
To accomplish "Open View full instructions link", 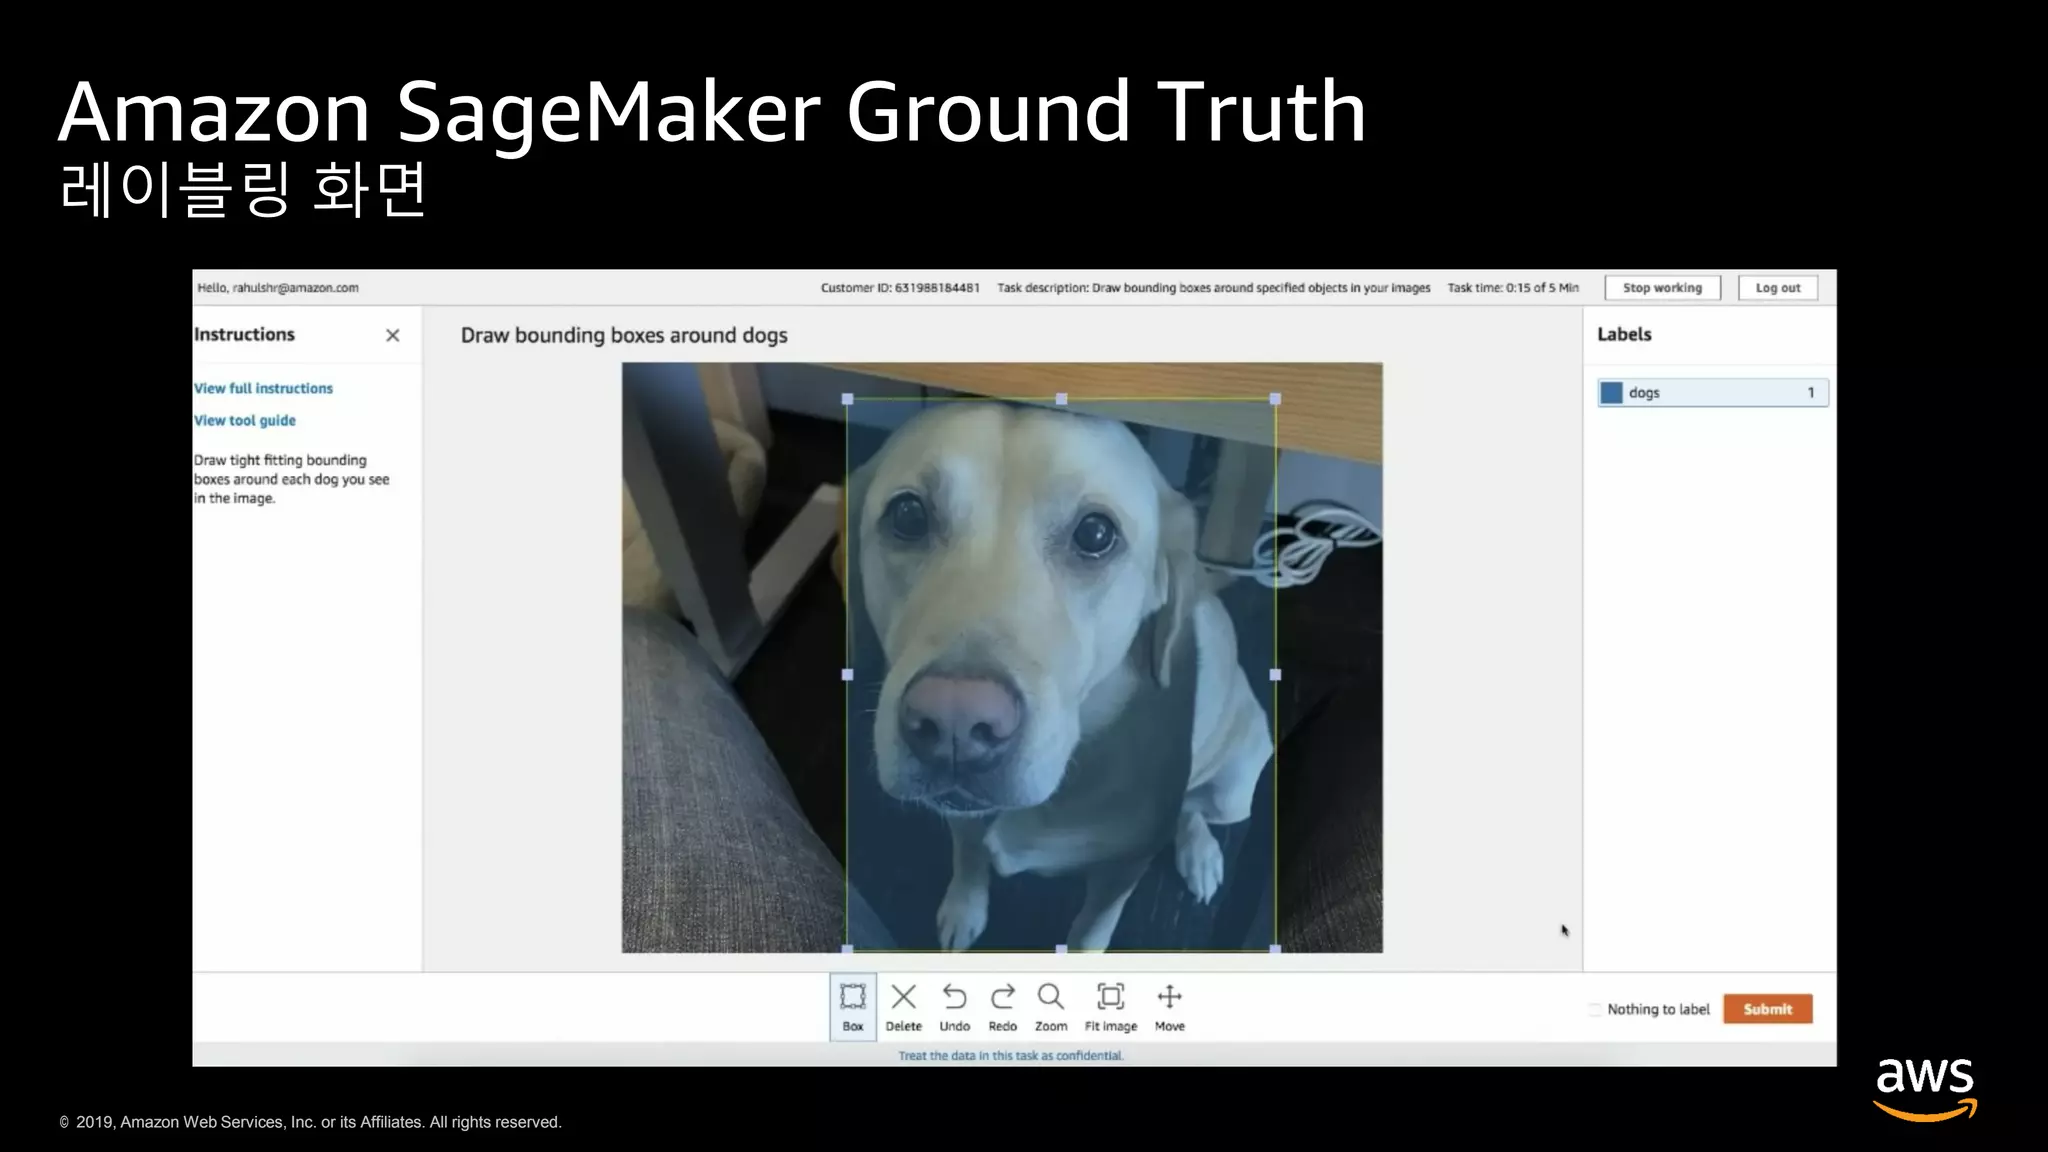I will [263, 388].
